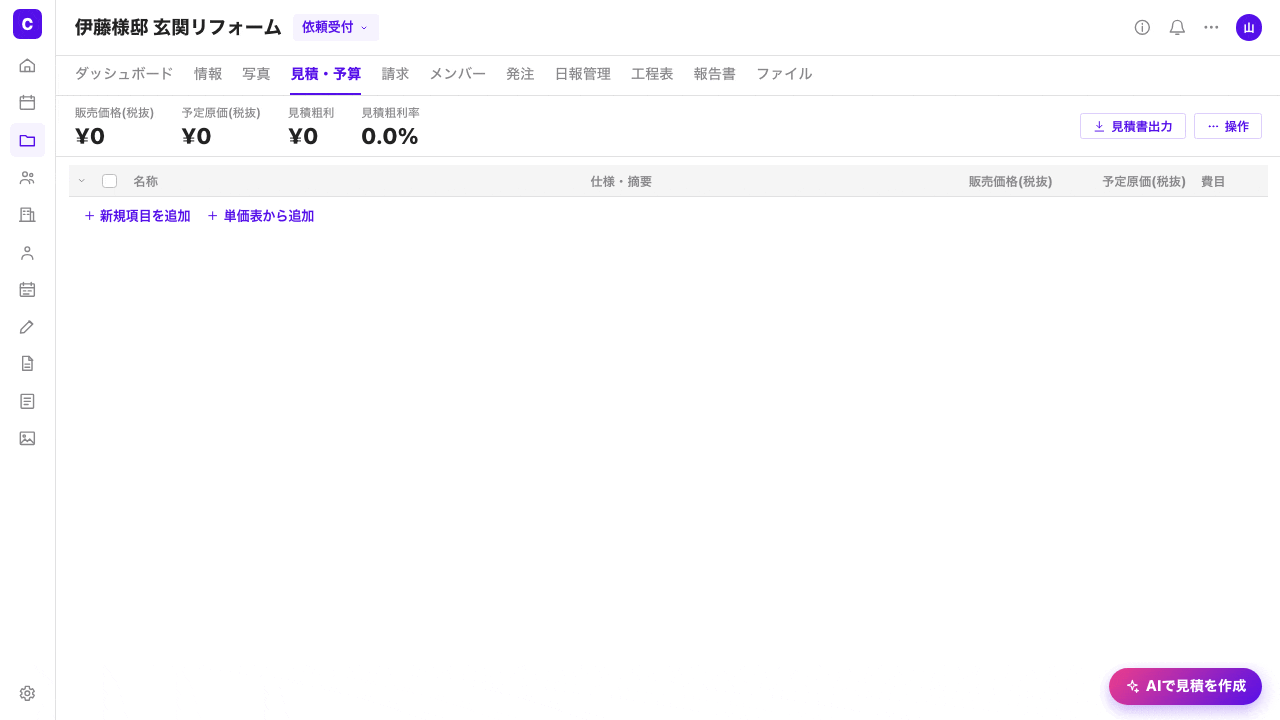
Task: Select the 見積・予算 tab
Action: coord(326,74)
